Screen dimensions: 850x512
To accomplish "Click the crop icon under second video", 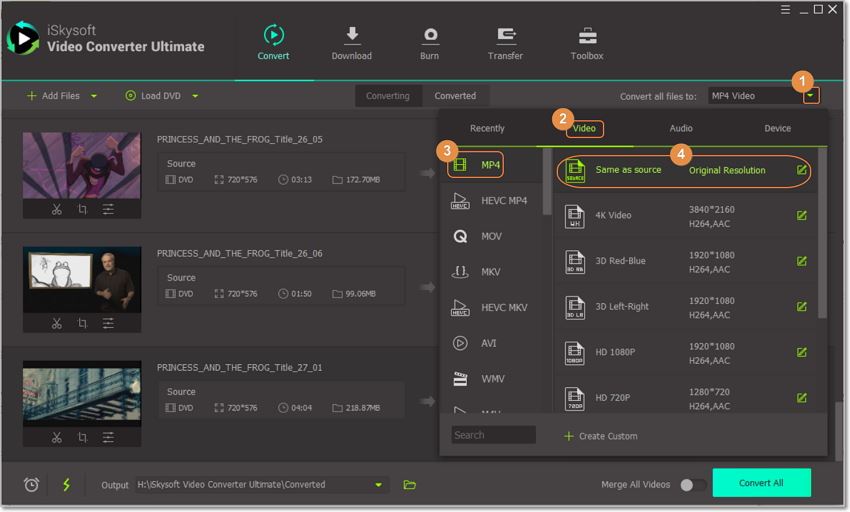I will pyautogui.click(x=82, y=323).
